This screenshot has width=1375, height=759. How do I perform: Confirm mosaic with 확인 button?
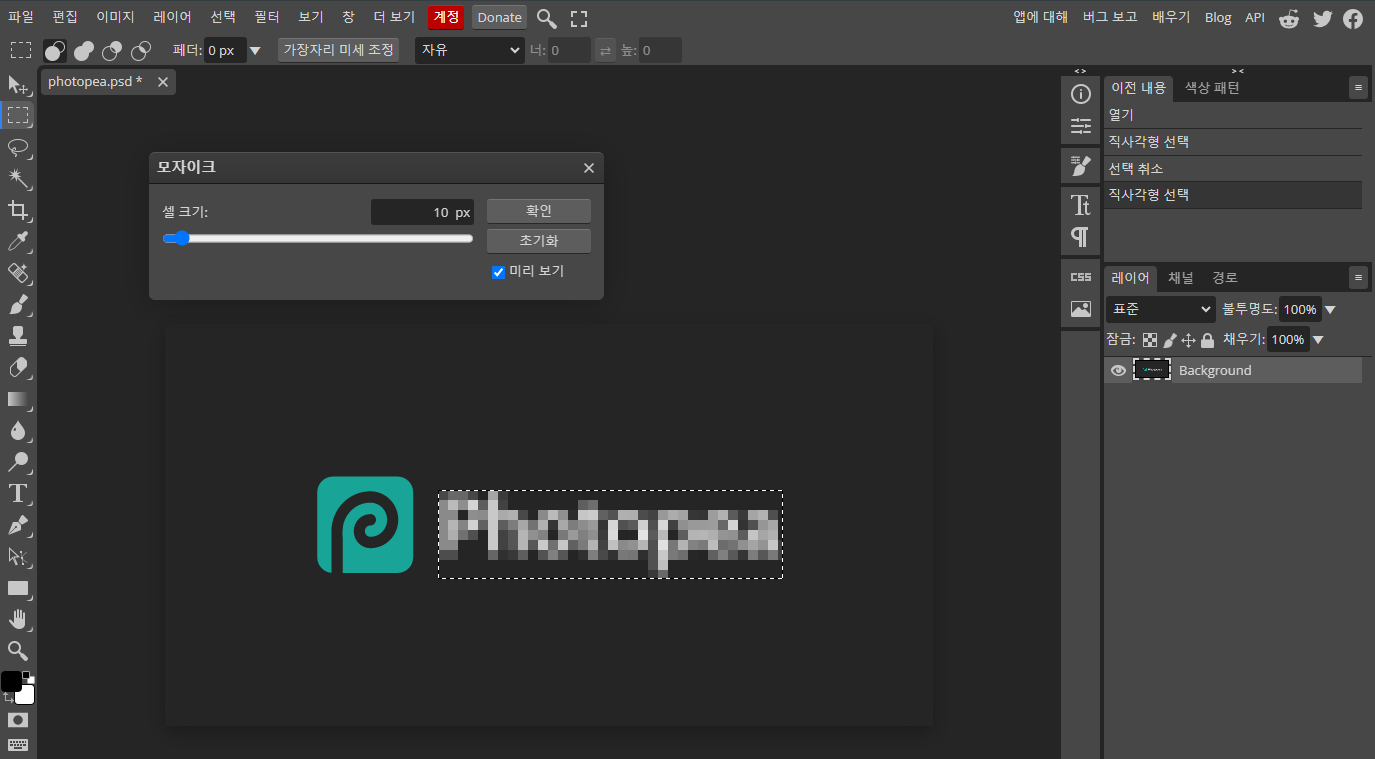(539, 211)
